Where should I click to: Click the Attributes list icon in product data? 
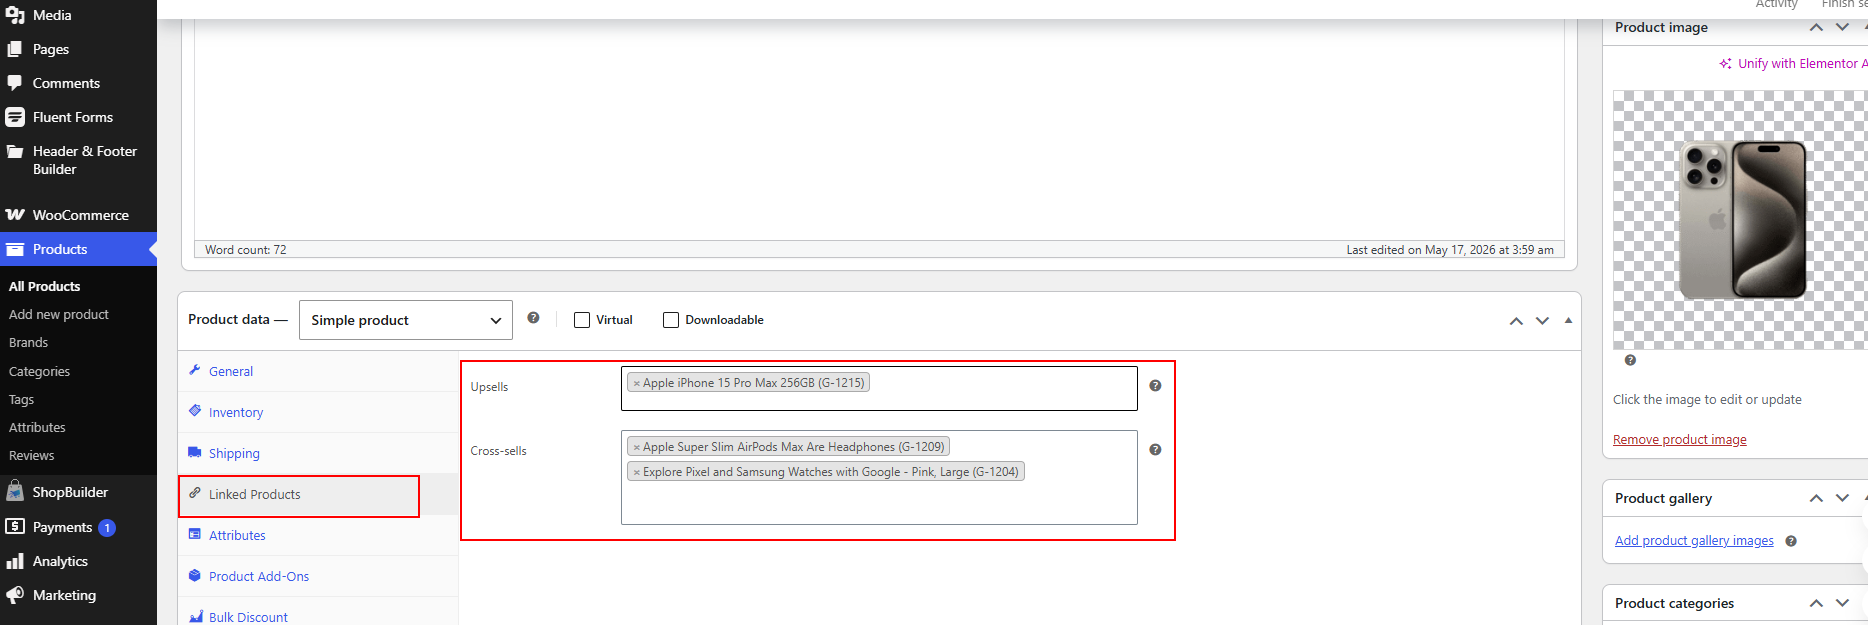pyautogui.click(x=195, y=534)
